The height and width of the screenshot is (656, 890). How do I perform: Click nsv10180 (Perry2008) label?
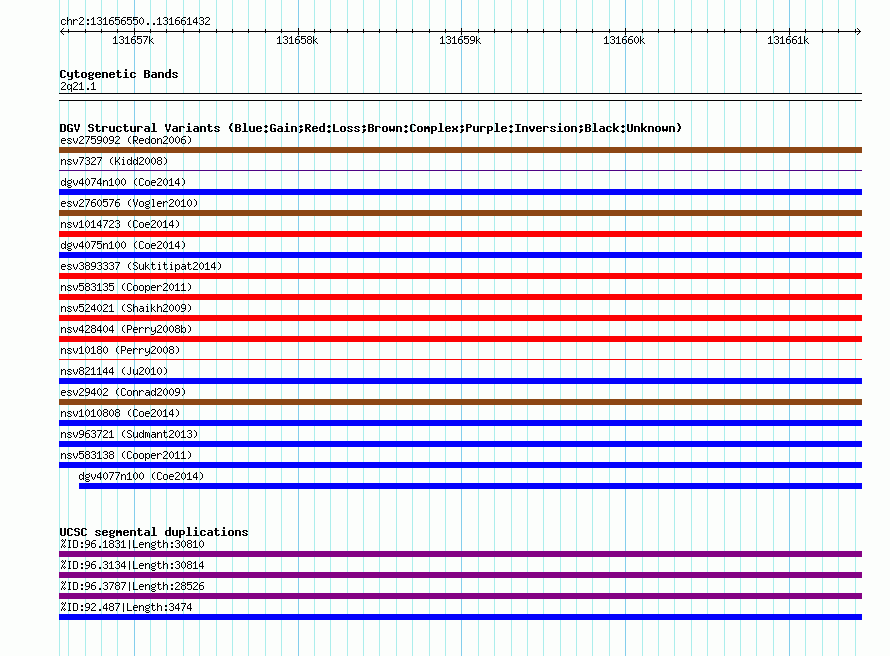click(x=120, y=350)
